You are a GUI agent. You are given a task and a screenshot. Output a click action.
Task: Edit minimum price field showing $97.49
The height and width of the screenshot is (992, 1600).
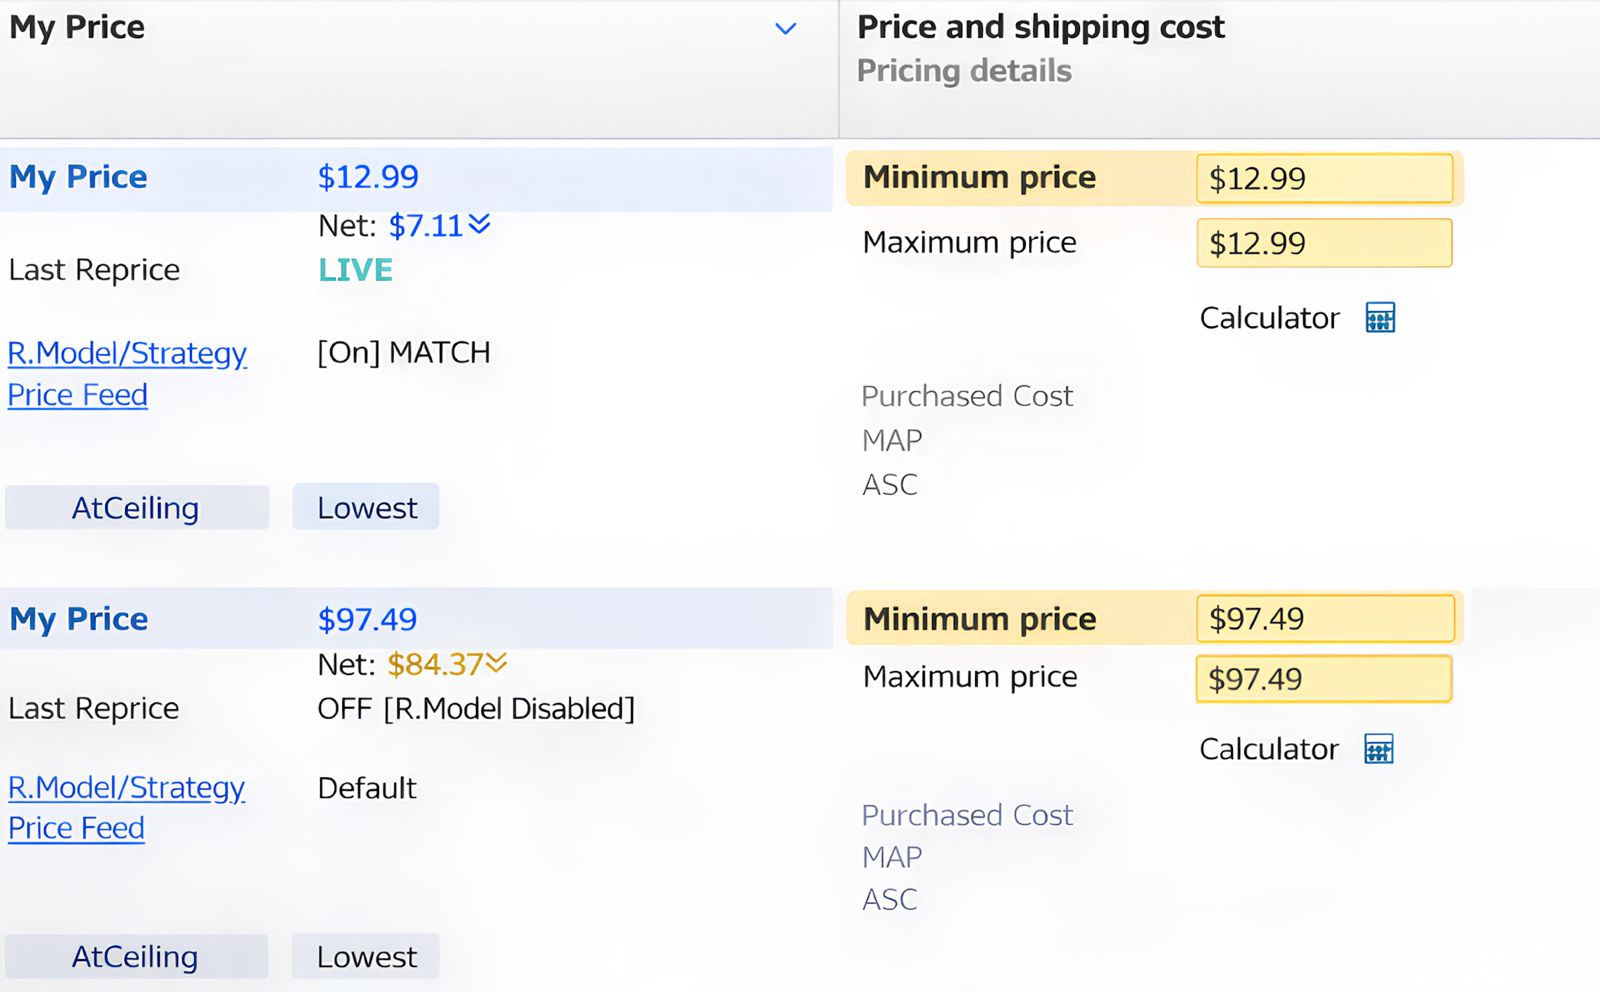click(1324, 619)
